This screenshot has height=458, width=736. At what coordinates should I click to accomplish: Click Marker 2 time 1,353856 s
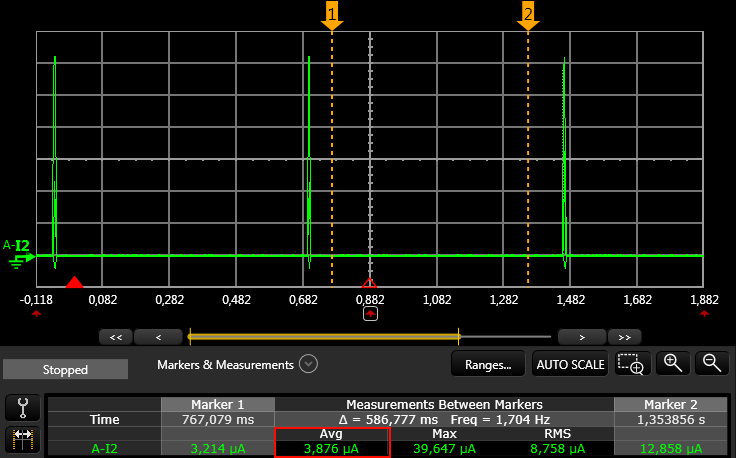[x=670, y=420]
